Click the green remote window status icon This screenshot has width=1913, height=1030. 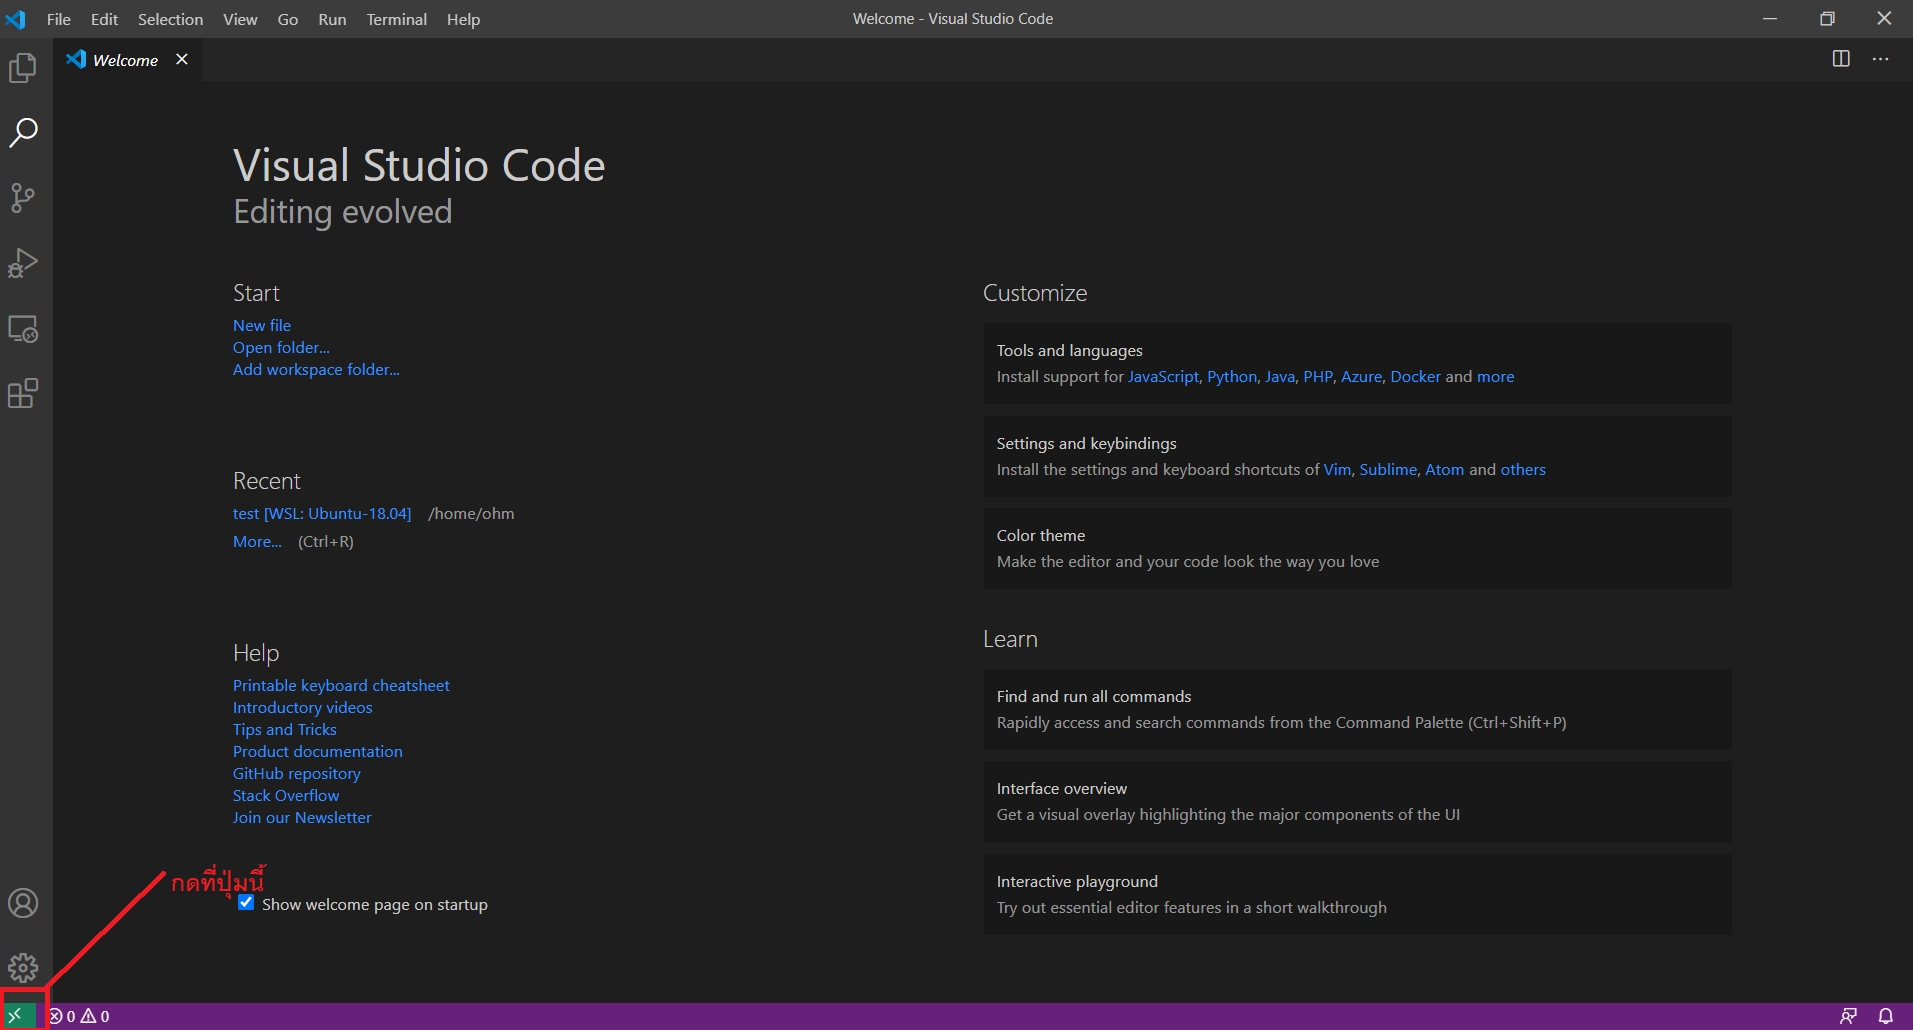[17, 1016]
